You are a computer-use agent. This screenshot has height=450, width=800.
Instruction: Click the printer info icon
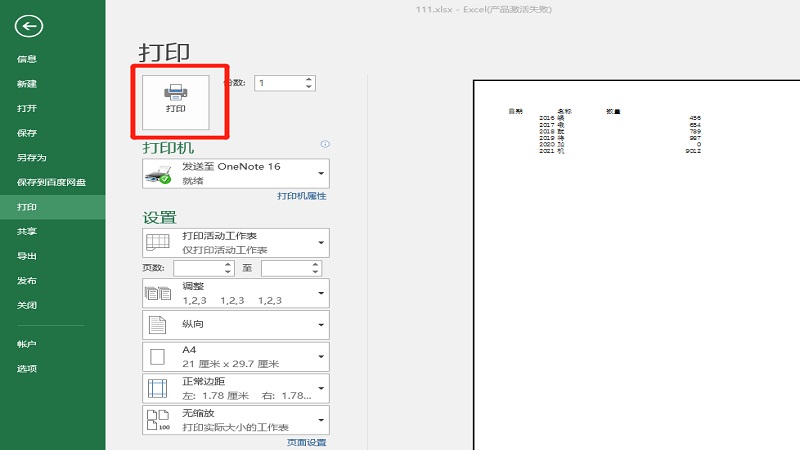(324, 145)
